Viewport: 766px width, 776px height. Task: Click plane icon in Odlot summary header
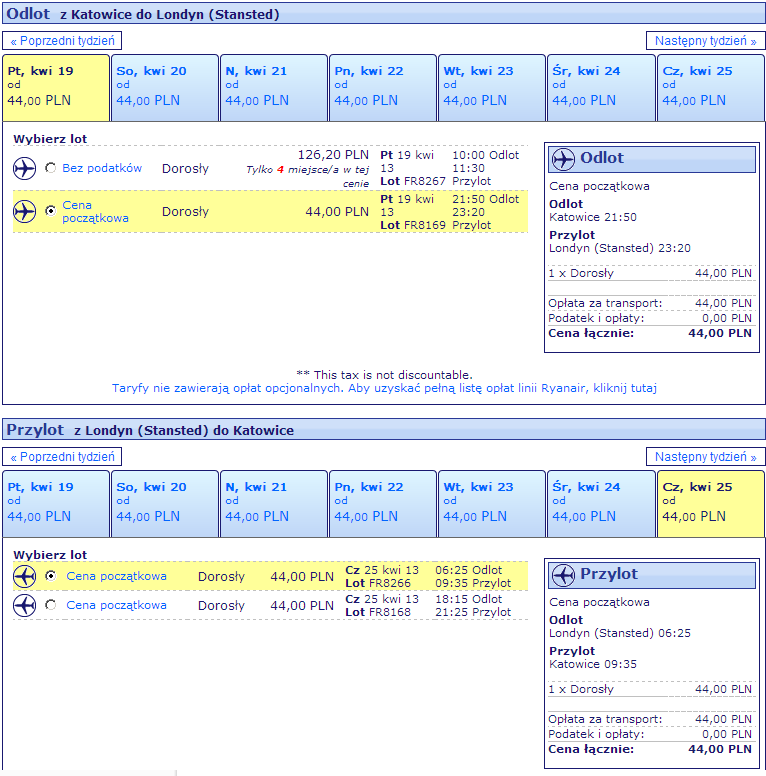point(563,159)
